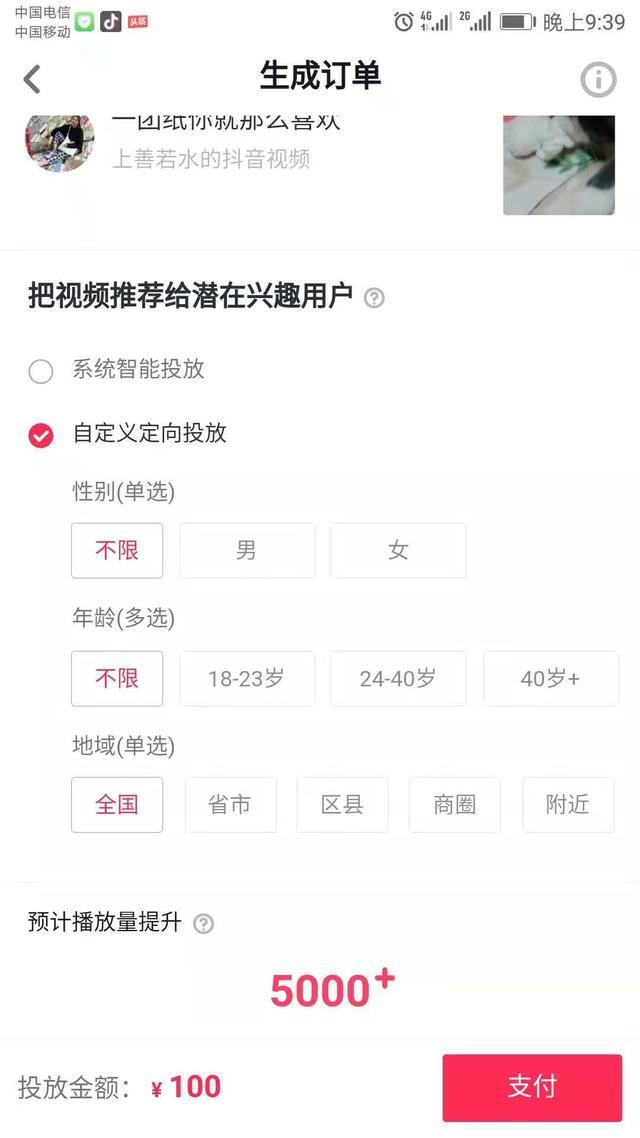The width and height of the screenshot is (640, 1138).
Task: Choose 省市 region option
Action: tap(231, 805)
